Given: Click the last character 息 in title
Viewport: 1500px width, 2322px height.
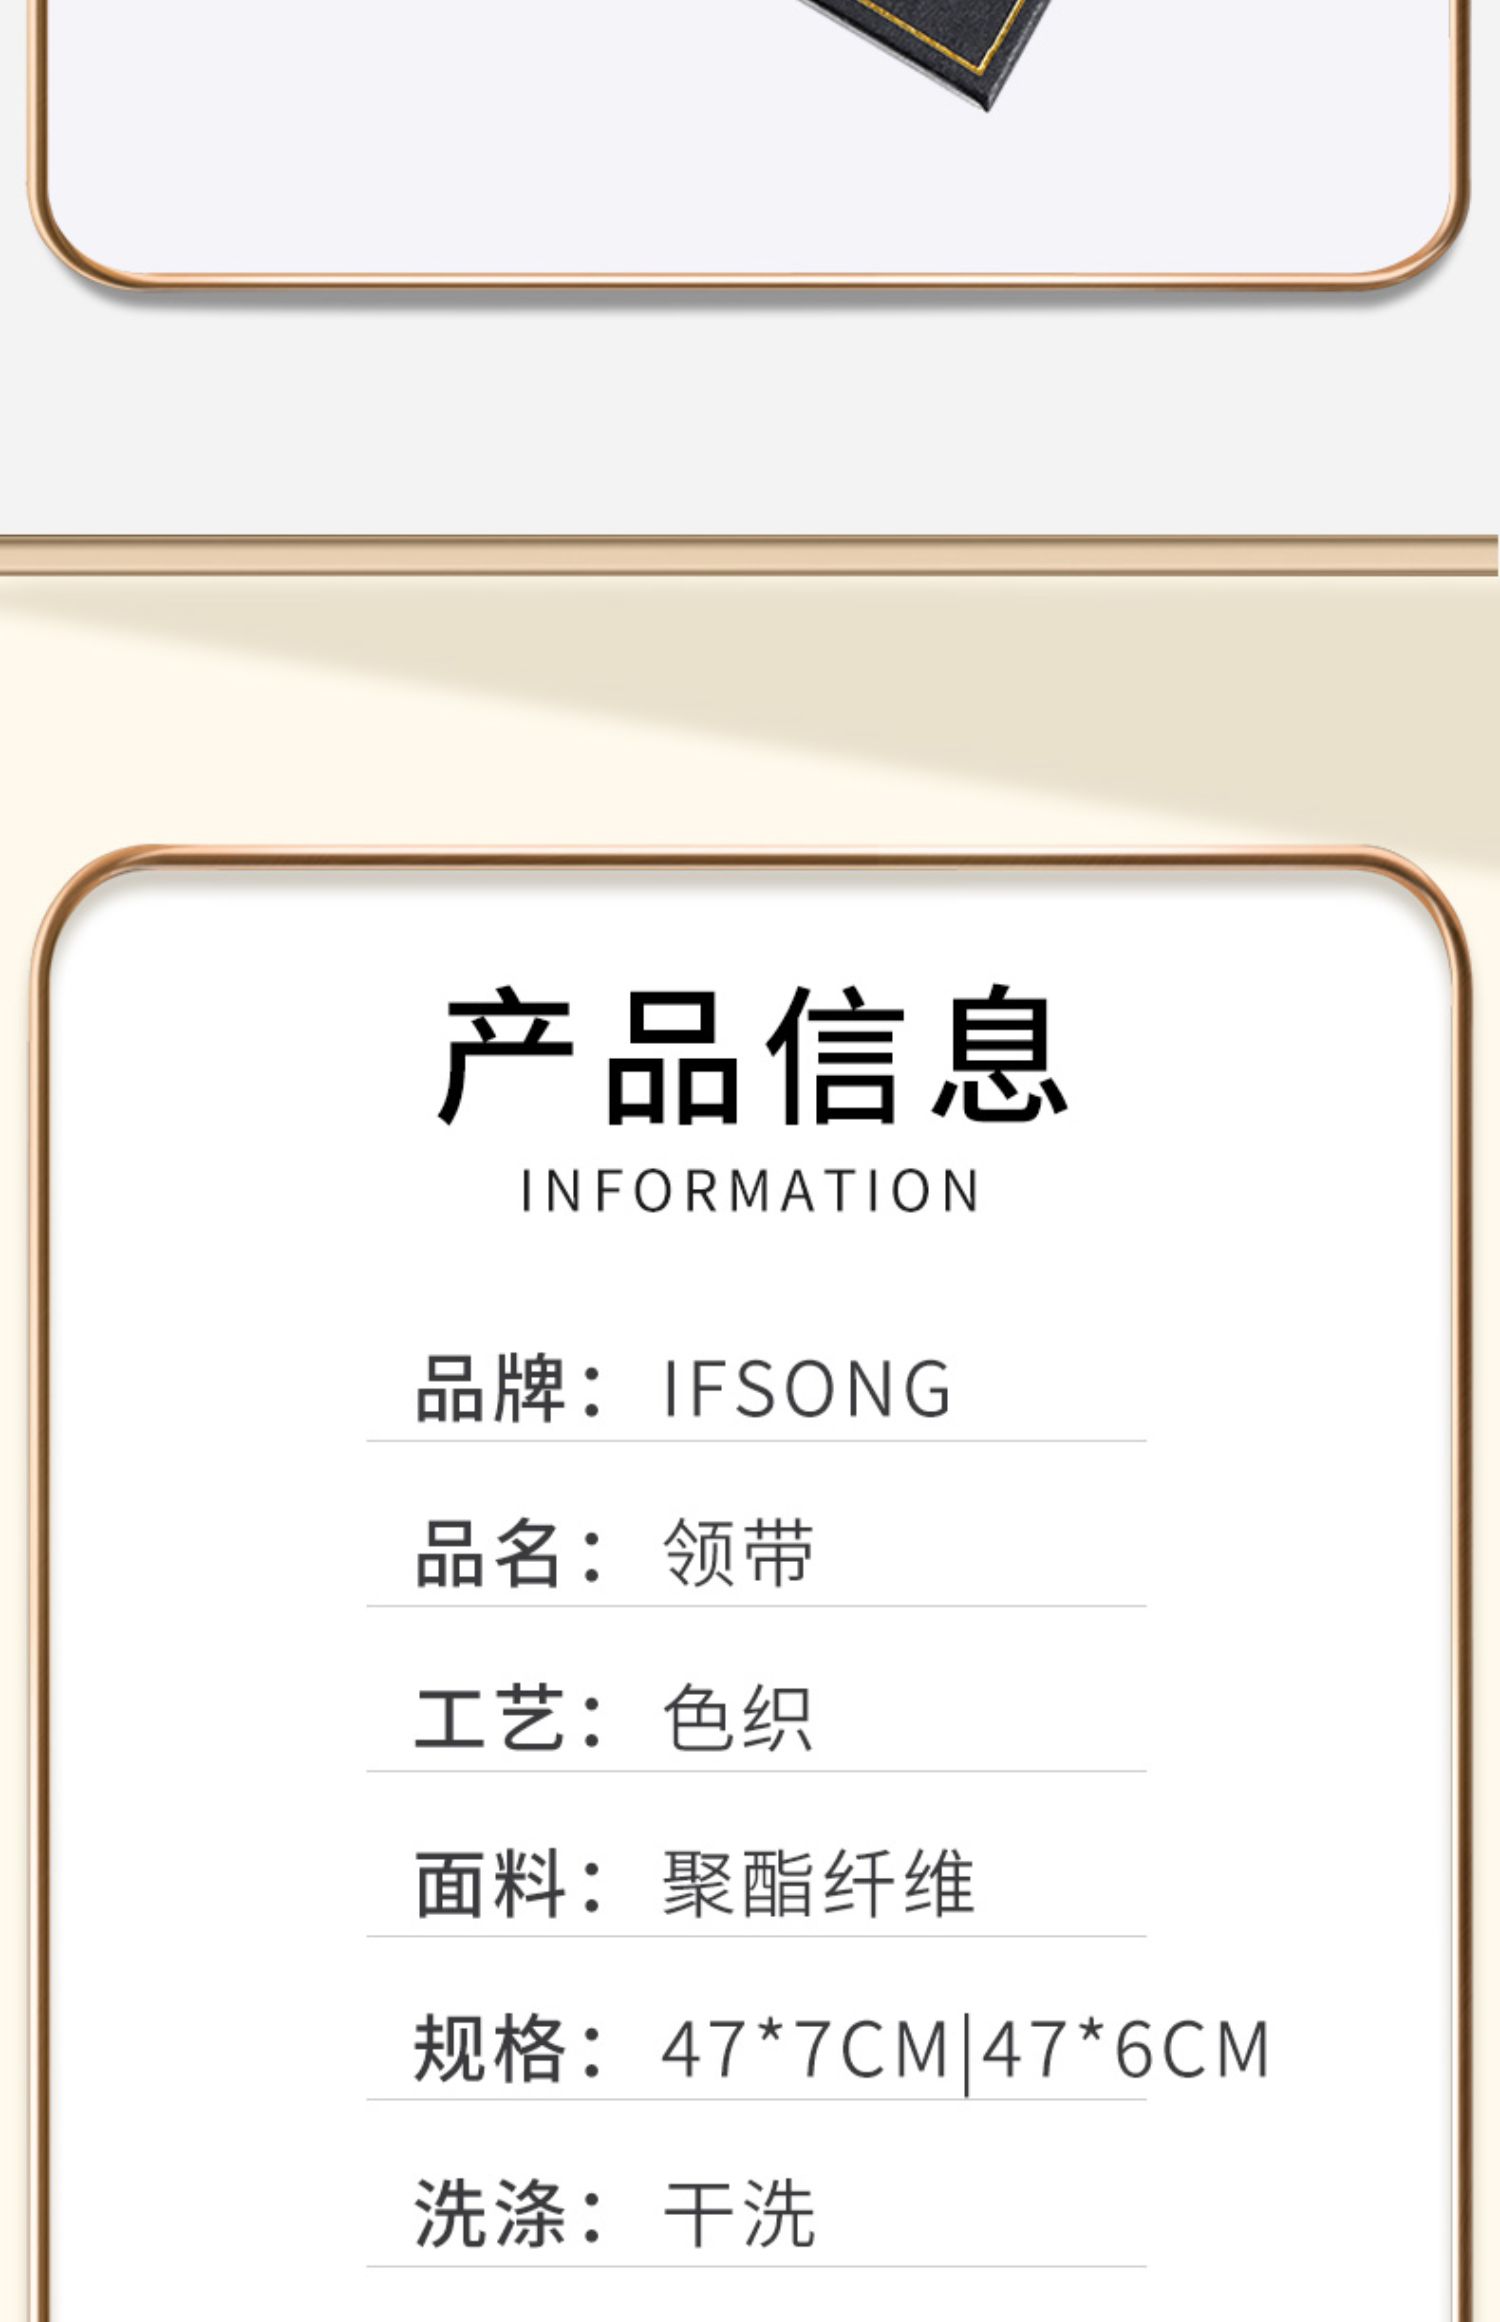Looking at the screenshot, I should click(999, 1054).
